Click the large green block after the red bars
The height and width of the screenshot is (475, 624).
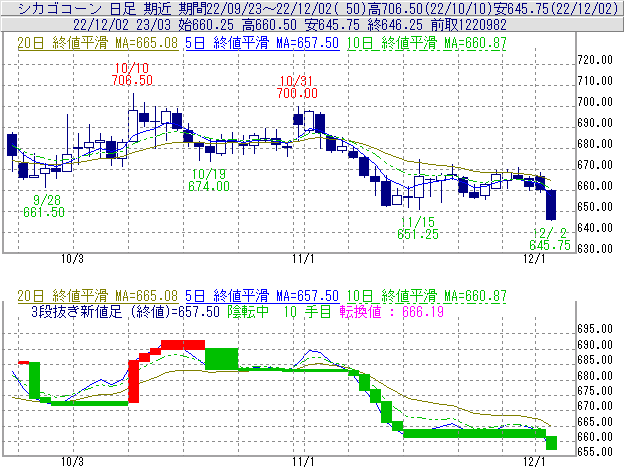coord(222,359)
